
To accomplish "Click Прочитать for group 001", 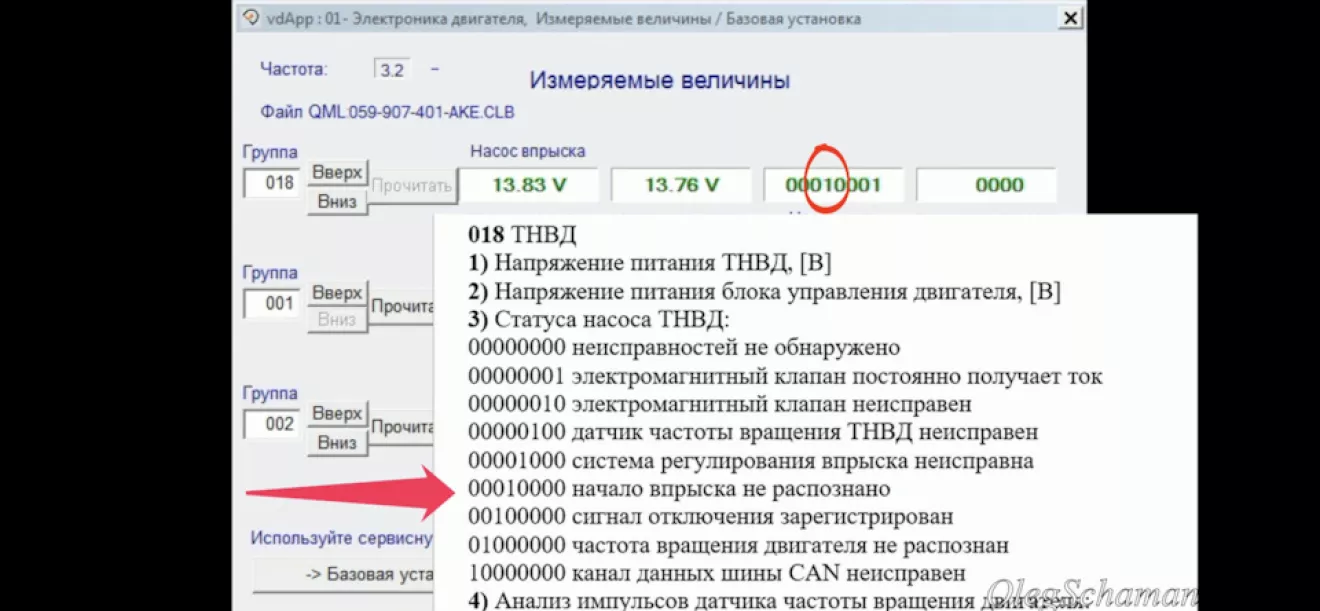I will [402, 307].
